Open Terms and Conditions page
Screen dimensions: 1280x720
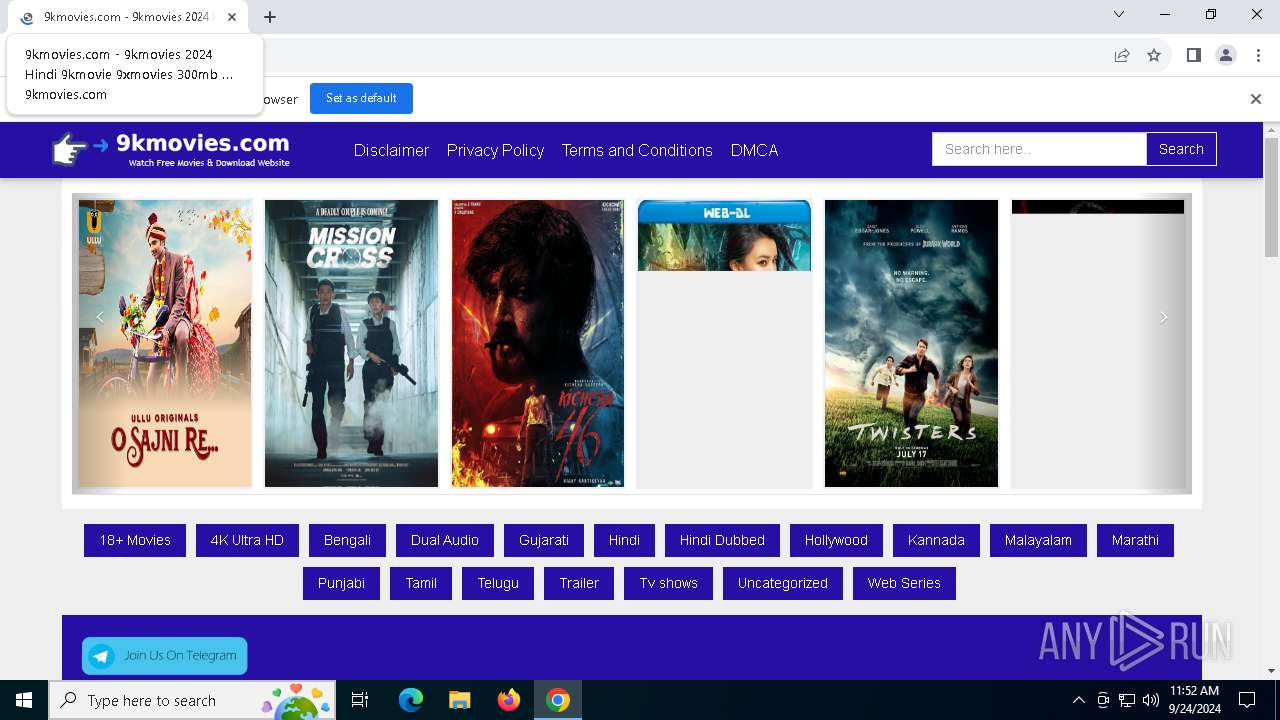[x=637, y=150]
